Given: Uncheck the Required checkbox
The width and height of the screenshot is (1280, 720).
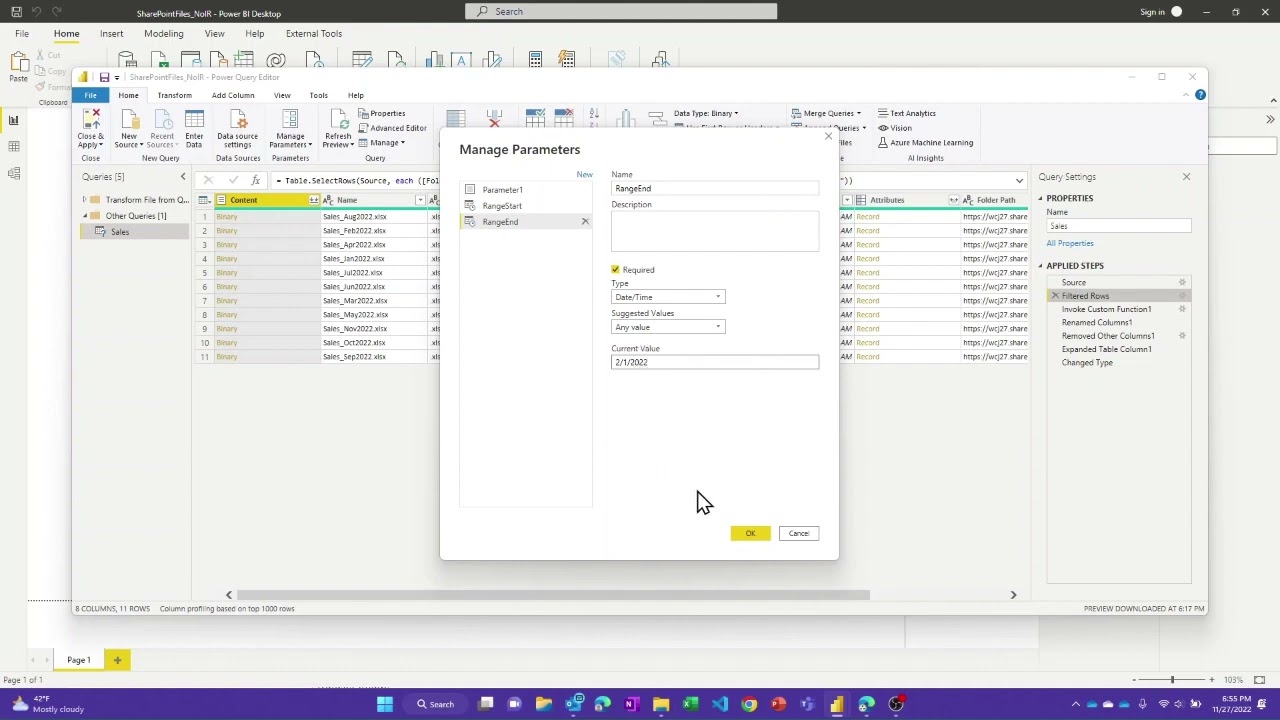Looking at the screenshot, I should (x=616, y=270).
